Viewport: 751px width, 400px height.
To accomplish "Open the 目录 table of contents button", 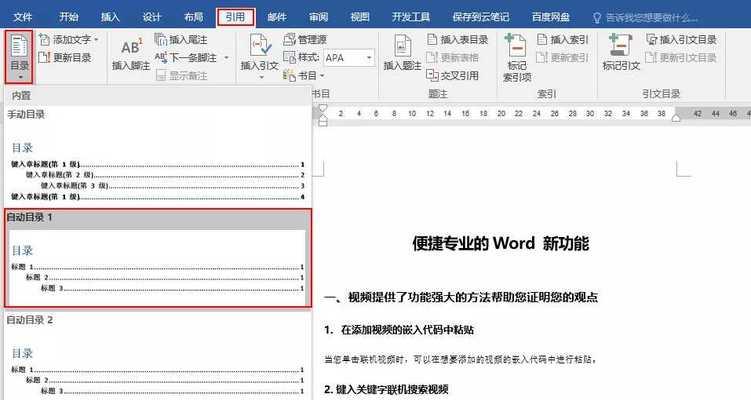I will click(x=19, y=57).
